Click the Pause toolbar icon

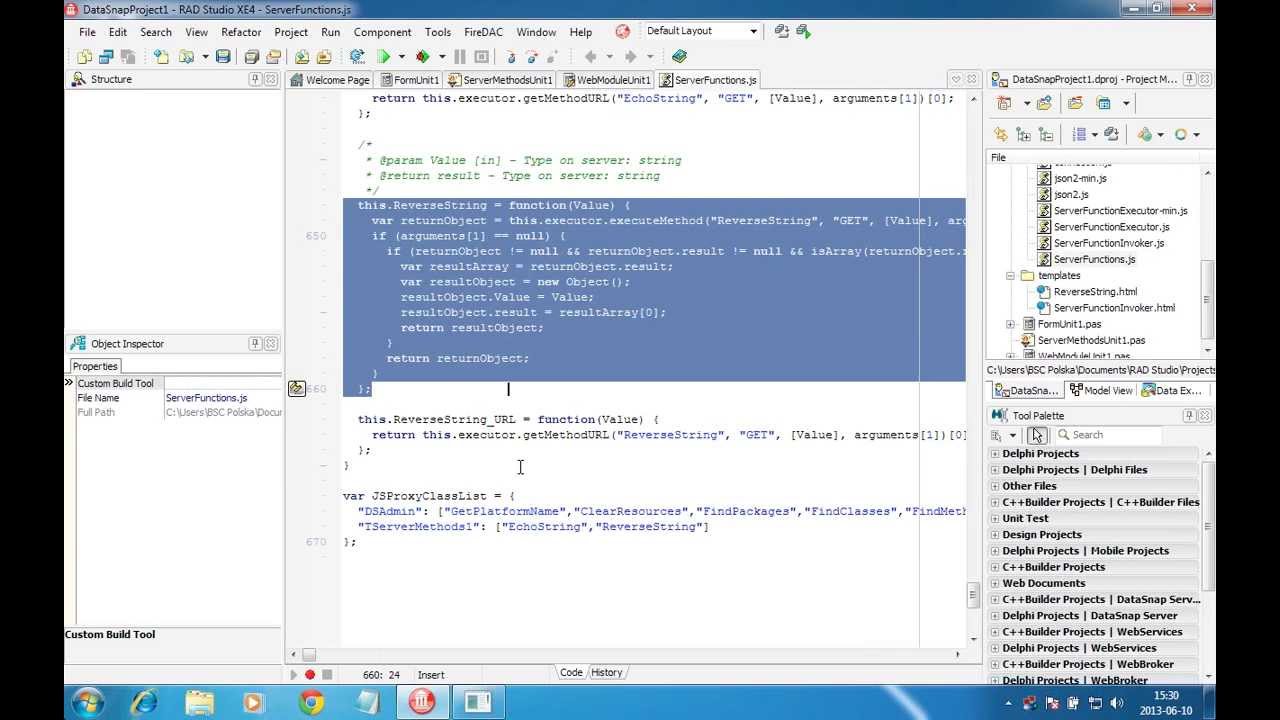460,57
